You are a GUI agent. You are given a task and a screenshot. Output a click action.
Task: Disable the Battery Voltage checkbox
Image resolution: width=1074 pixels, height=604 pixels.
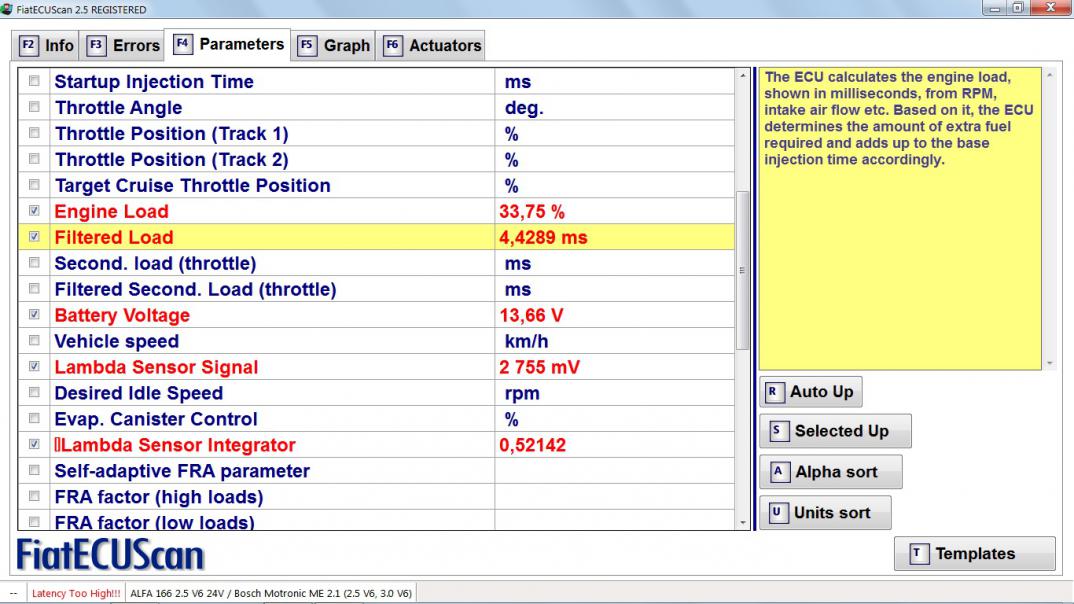36,315
